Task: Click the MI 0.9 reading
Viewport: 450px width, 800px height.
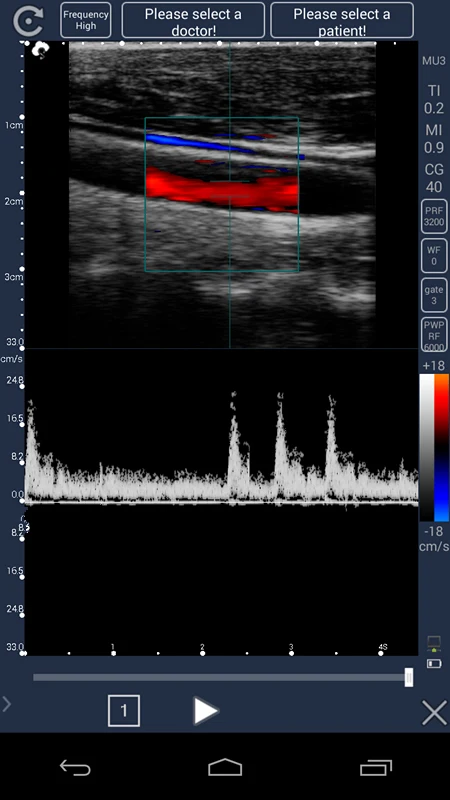Action: tap(434, 139)
